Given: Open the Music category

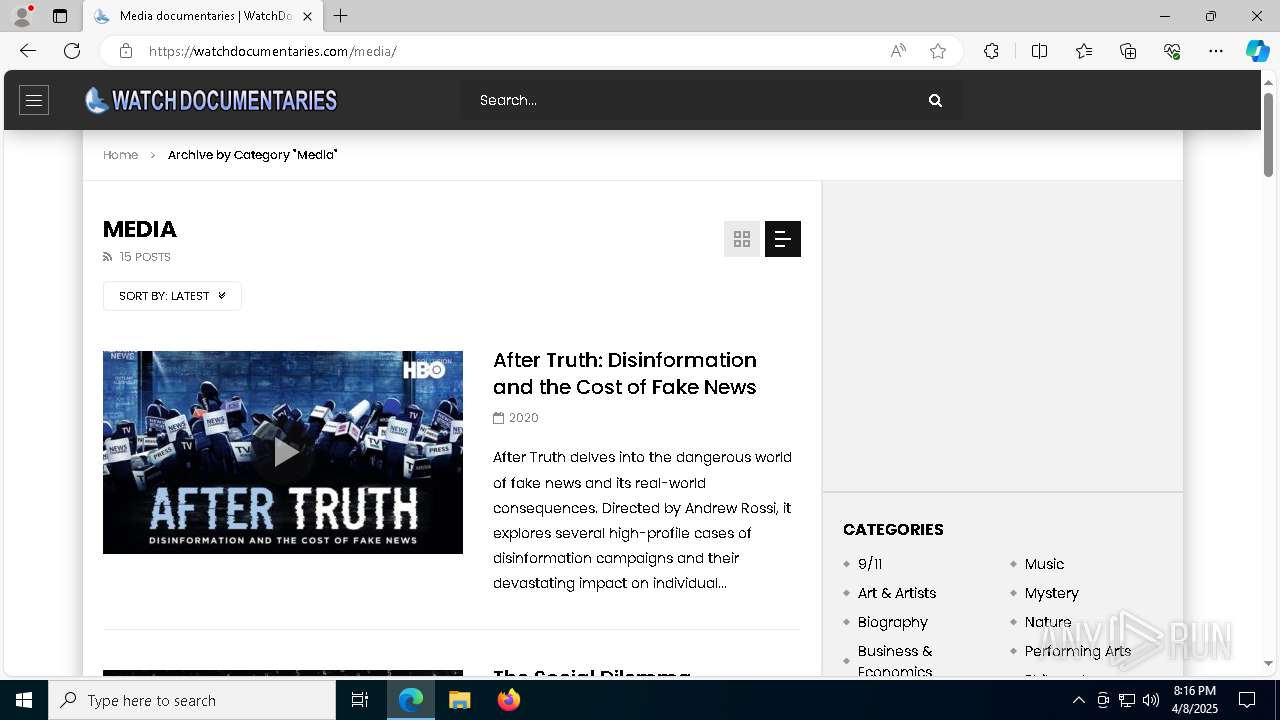Looking at the screenshot, I should [x=1044, y=564].
